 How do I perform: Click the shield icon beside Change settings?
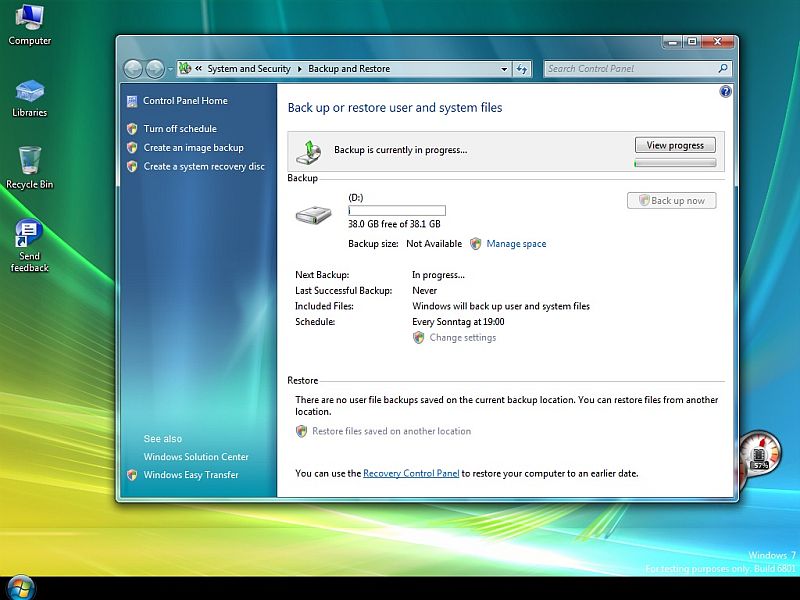point(418,338)
